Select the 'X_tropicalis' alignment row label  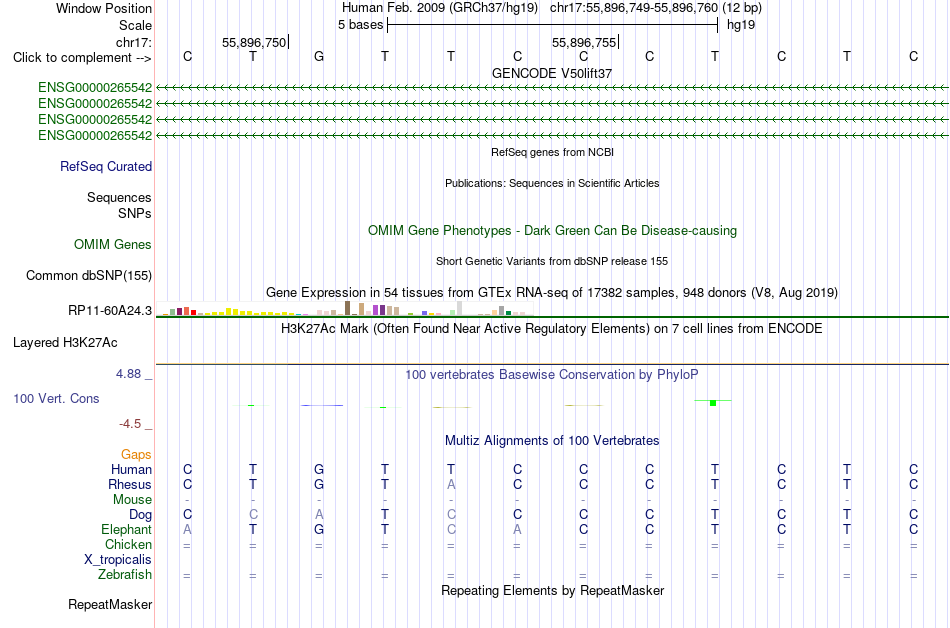(118, 560)
